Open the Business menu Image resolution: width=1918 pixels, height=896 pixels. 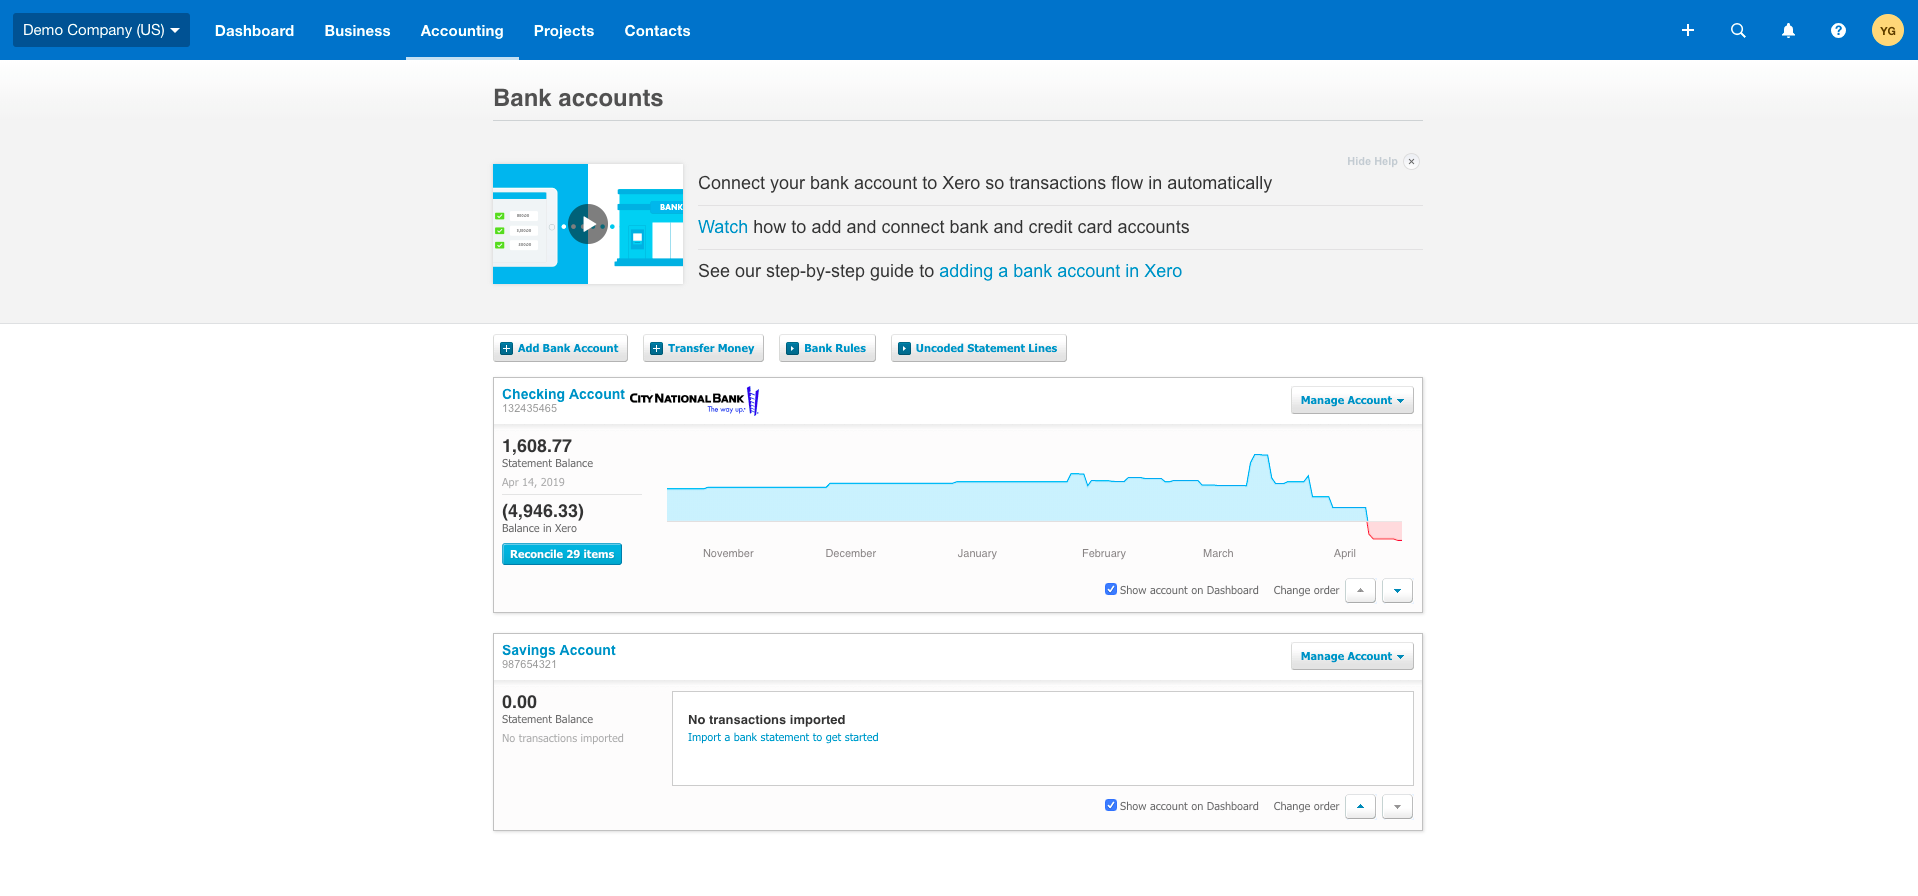pyautogui.click(x=357, y=31)
